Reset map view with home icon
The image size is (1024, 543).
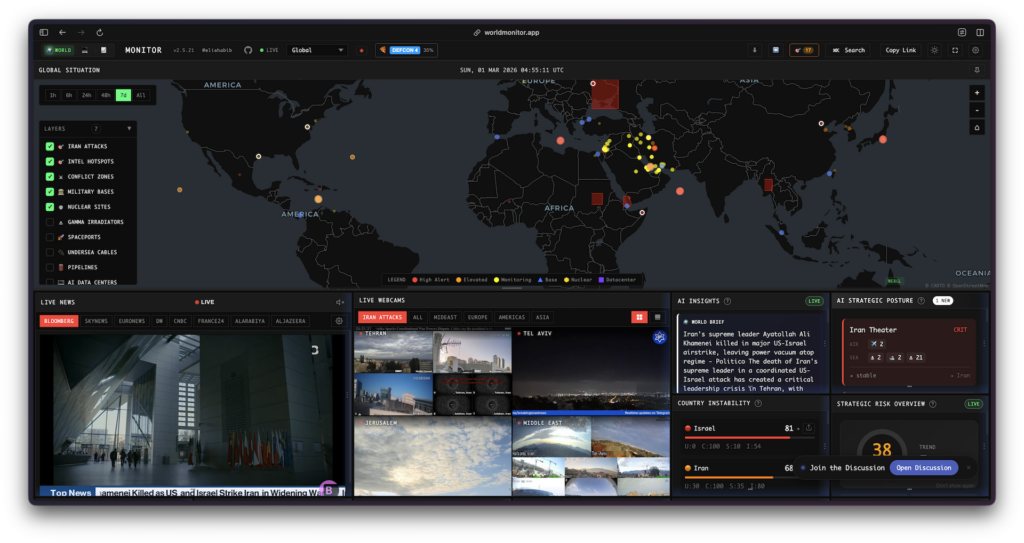pyautogui.click(x=976, y=127)
